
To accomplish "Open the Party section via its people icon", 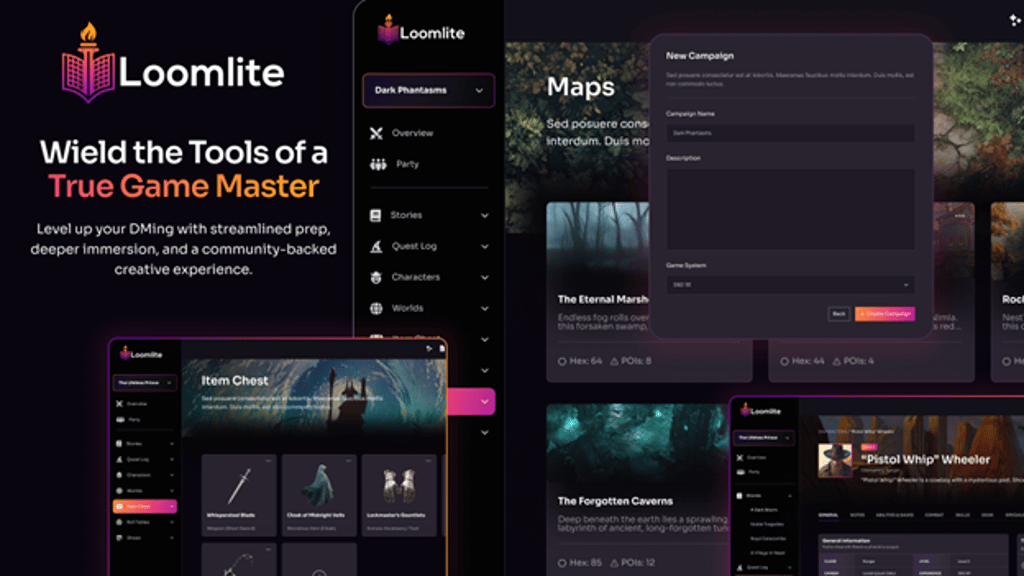I will tap(377, 163).
